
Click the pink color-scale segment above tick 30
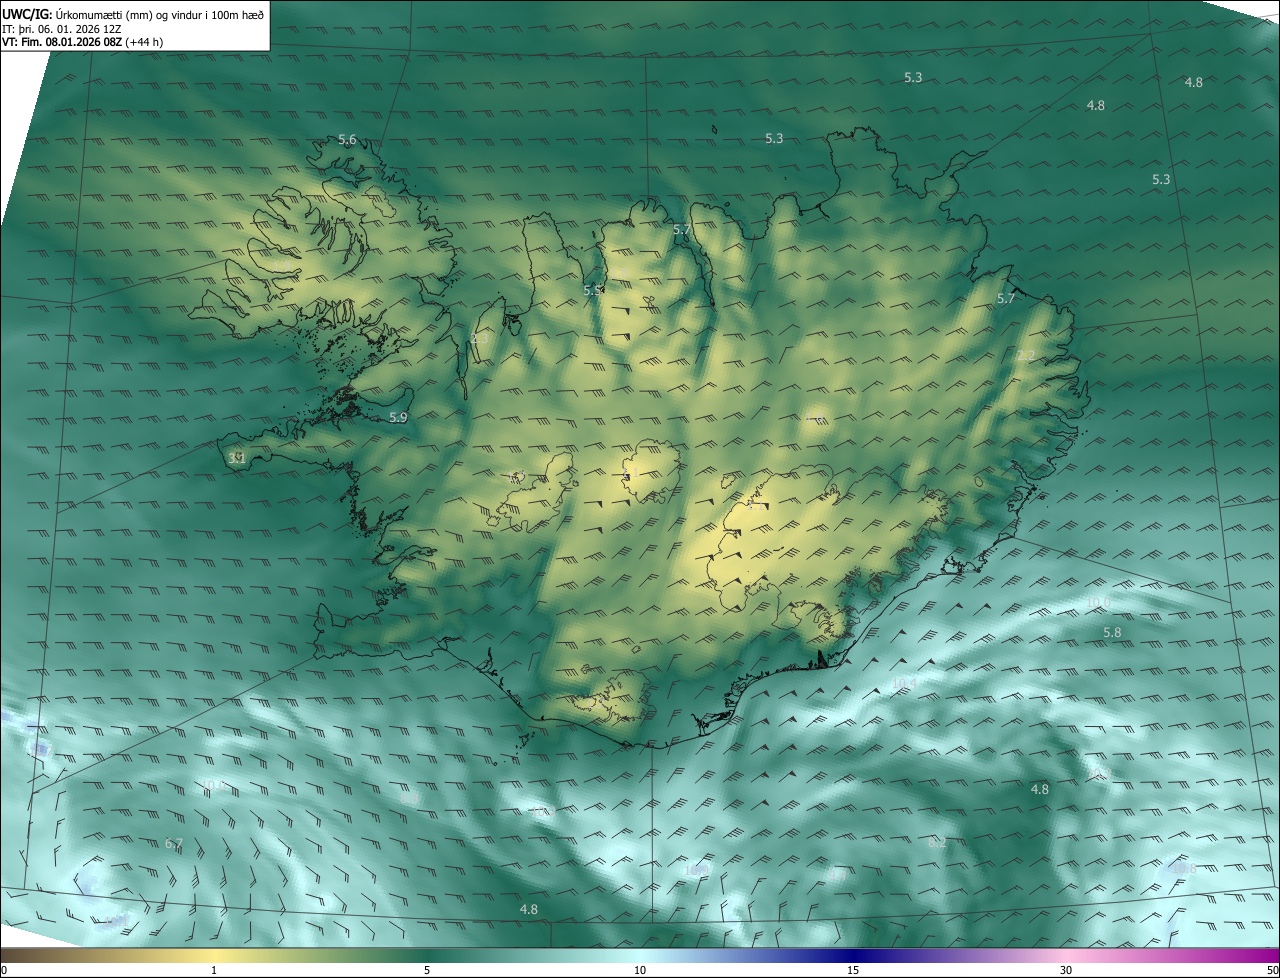1066,955
